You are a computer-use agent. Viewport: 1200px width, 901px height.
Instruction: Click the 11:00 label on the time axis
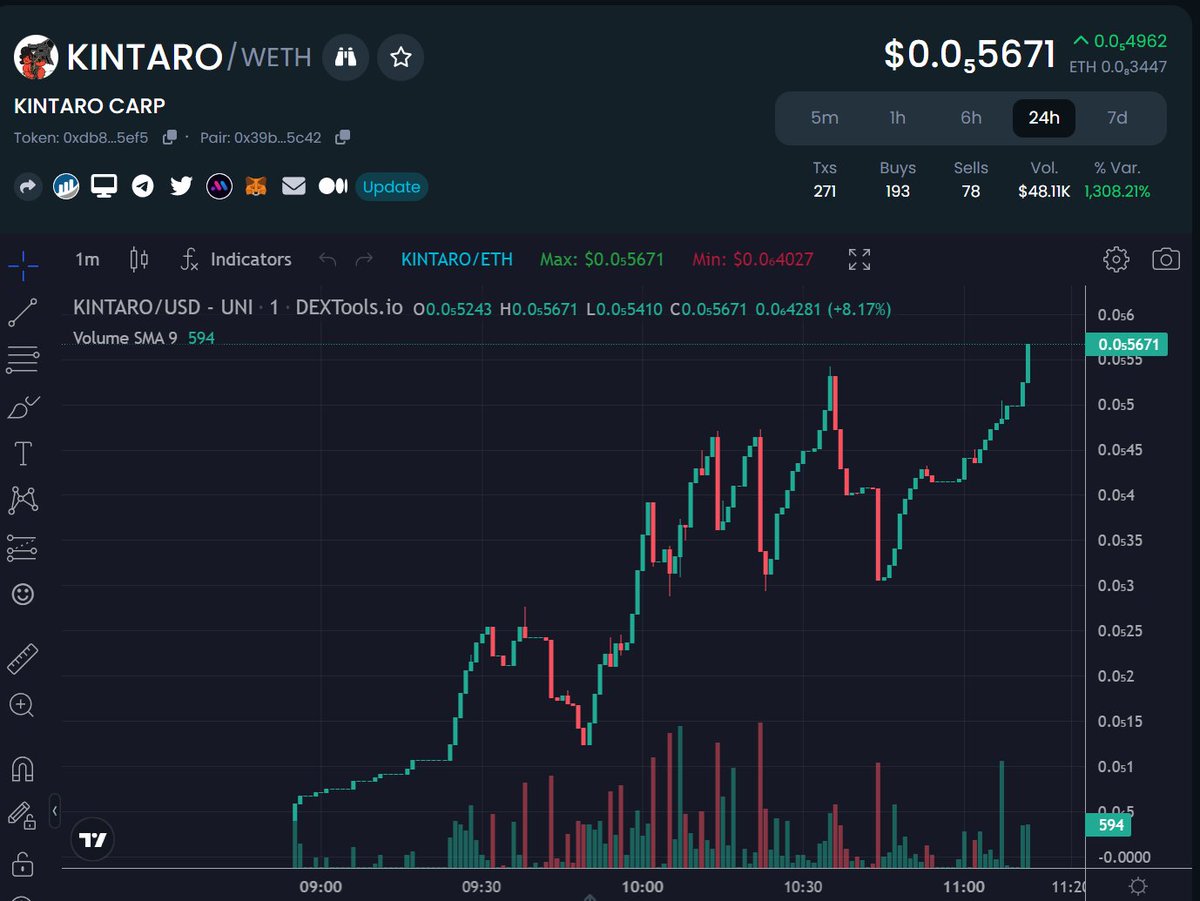point(963,886)
